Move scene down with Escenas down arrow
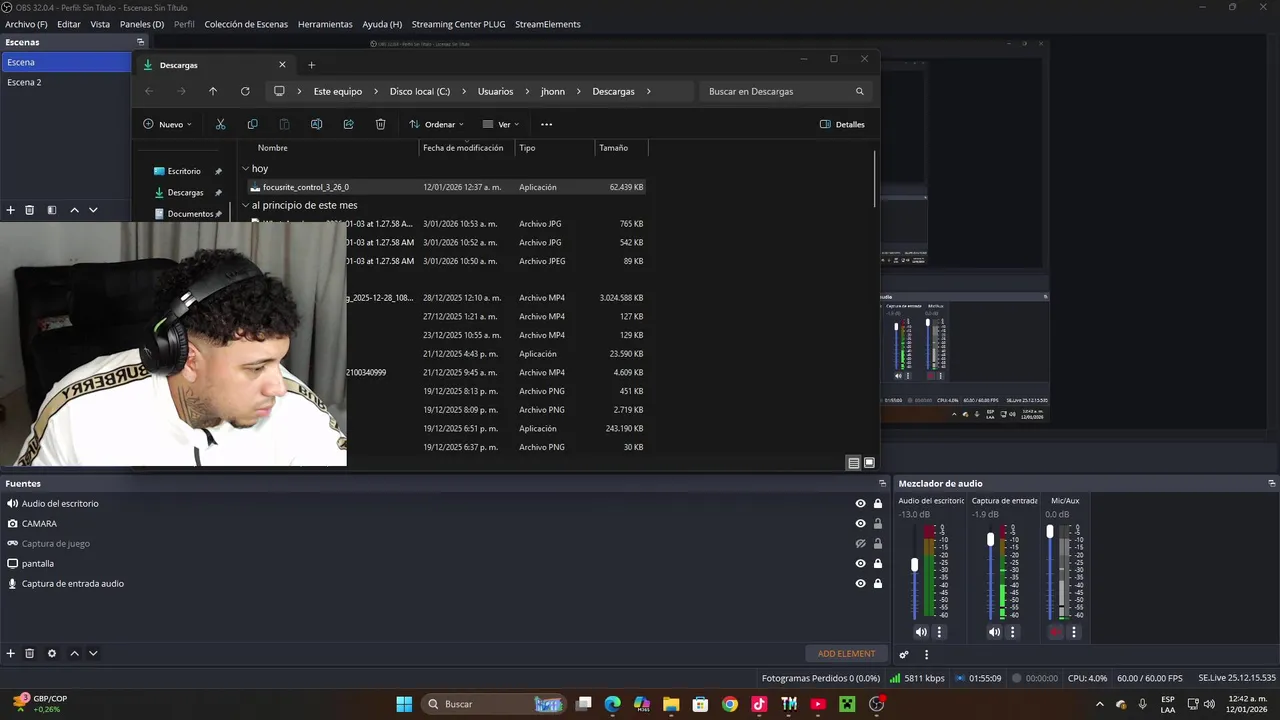This screenshot has height=720, width=1280. (x=93, y=210)
